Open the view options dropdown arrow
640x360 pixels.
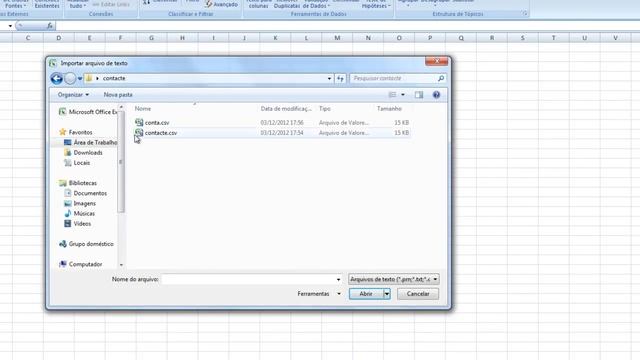click(403, 95)
